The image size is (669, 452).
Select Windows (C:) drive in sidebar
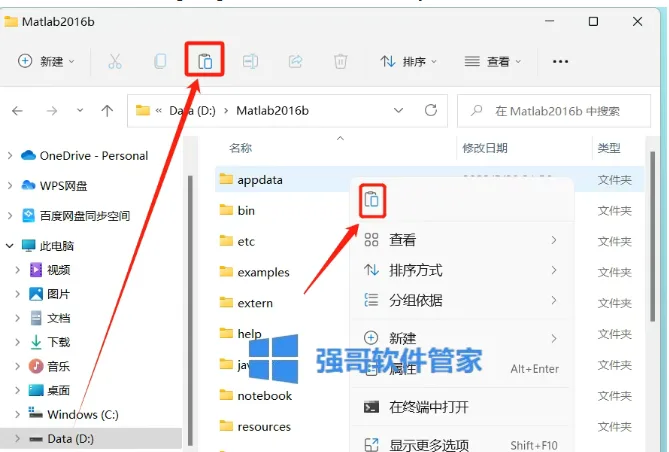[83, 414]
